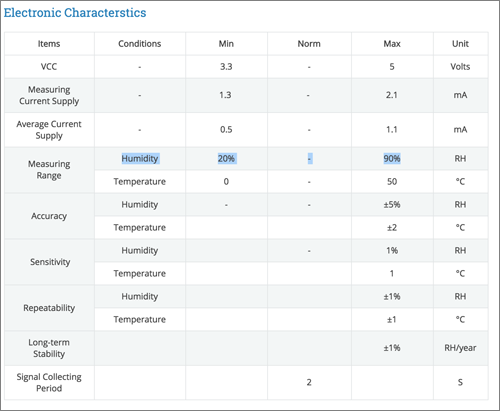Select the Repeatability row label

[49, 308]
